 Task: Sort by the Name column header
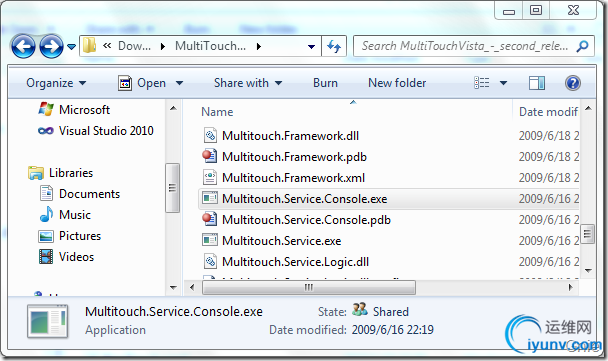tap(217, 112)
